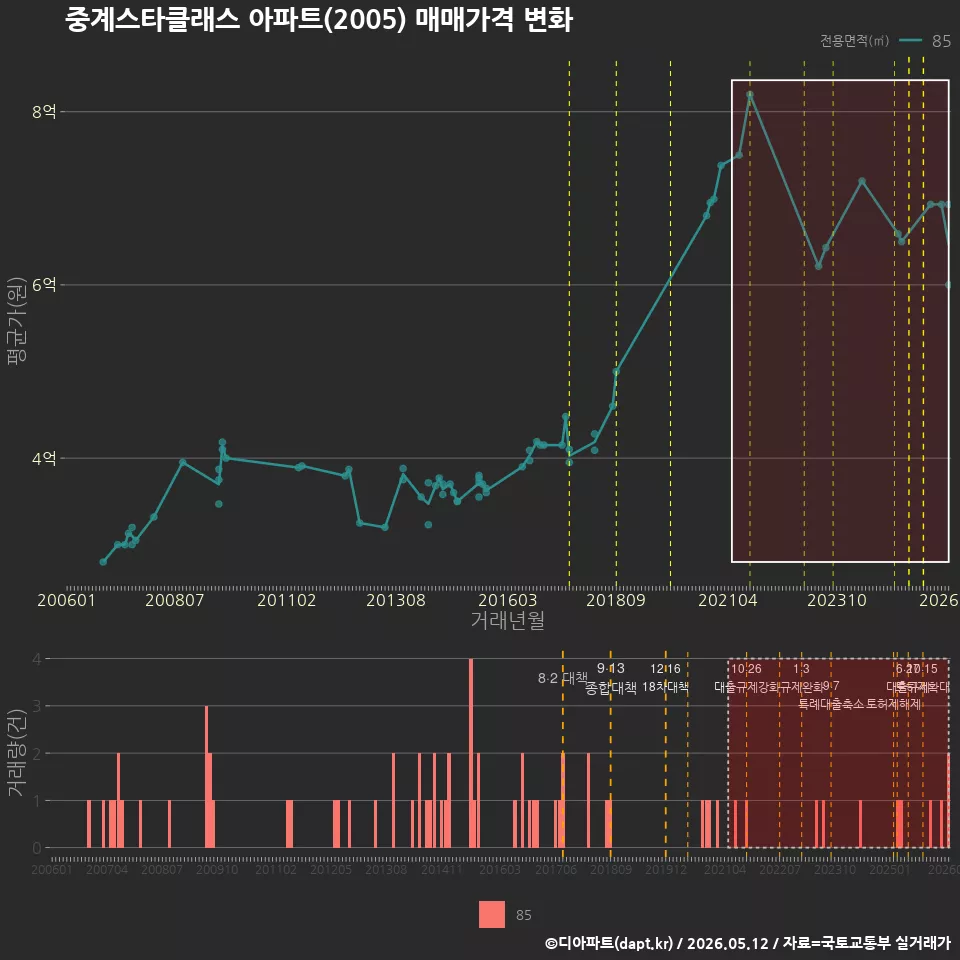Click the 1·3 date annotation label
960x960 pixels.
[x=801, y=669]
